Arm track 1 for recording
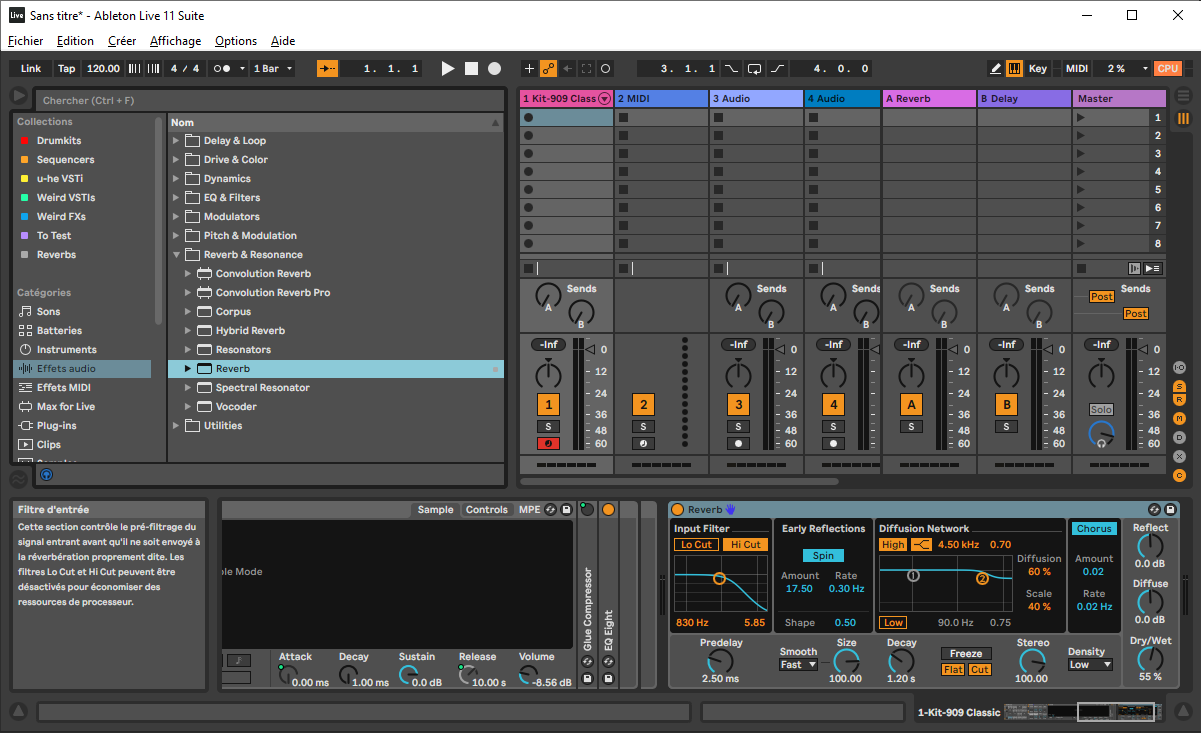Image resolution: width=1201 pixels, height=733 pixels. (548, 443)
